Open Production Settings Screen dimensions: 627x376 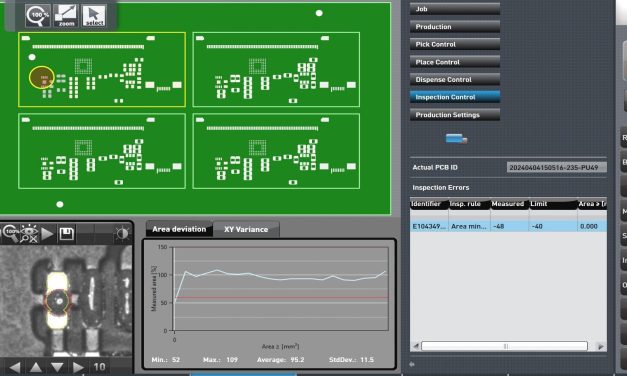pyautogui.click(x=455, y=115)
